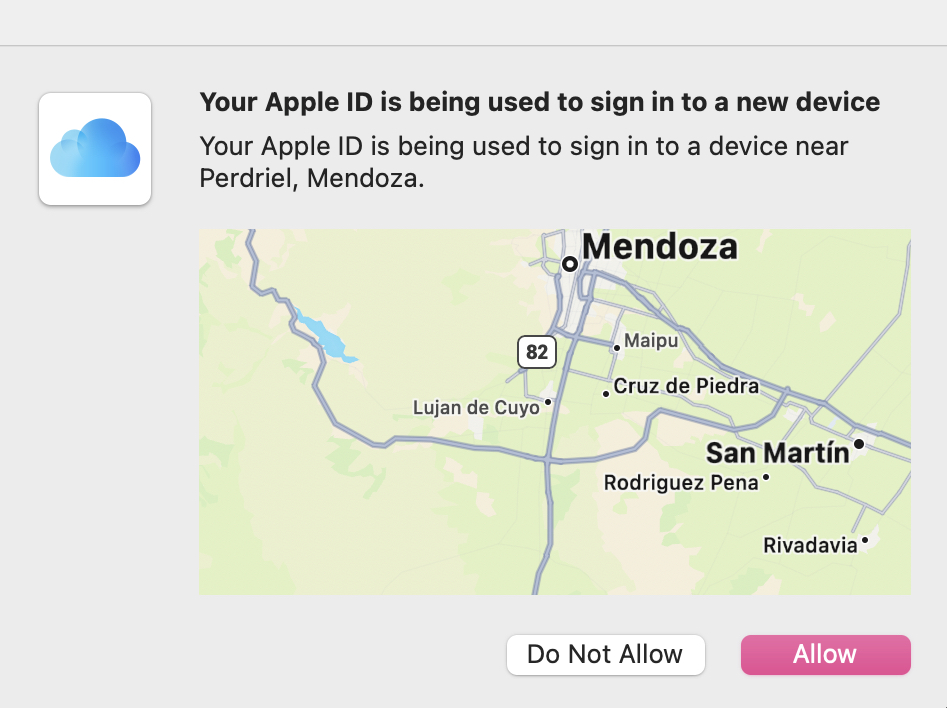This screenshot has height=708, width=947.
Task: Select the Route 82 highway shield icon
Action: coord(537,352)
